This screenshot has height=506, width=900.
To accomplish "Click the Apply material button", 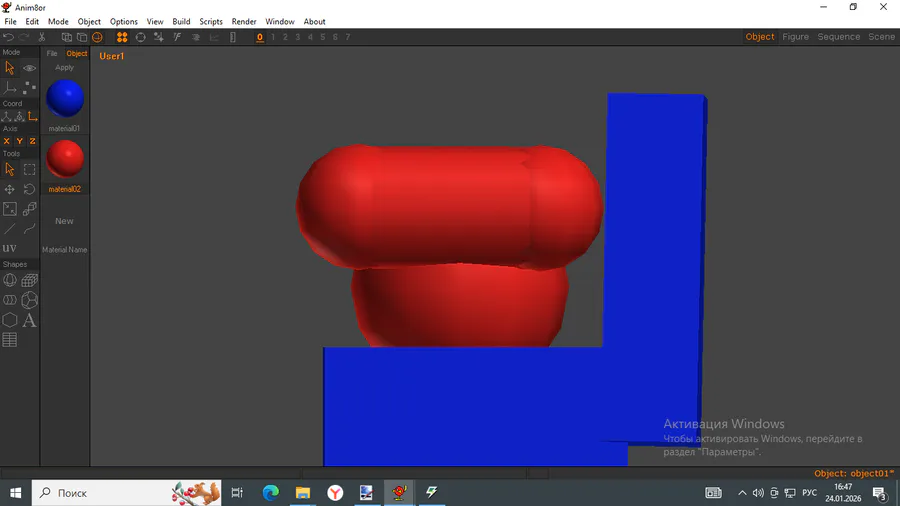I will [64, 68].
